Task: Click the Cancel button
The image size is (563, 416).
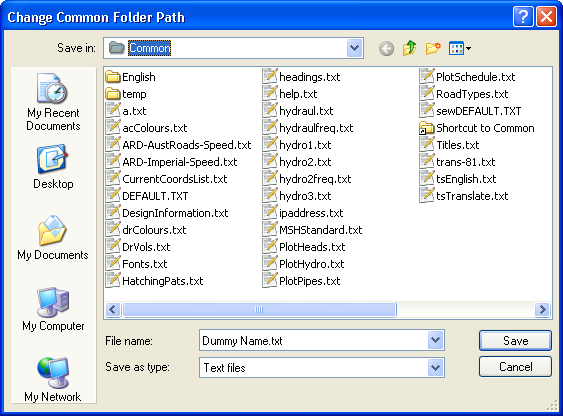Action: (x=515, y=366)
